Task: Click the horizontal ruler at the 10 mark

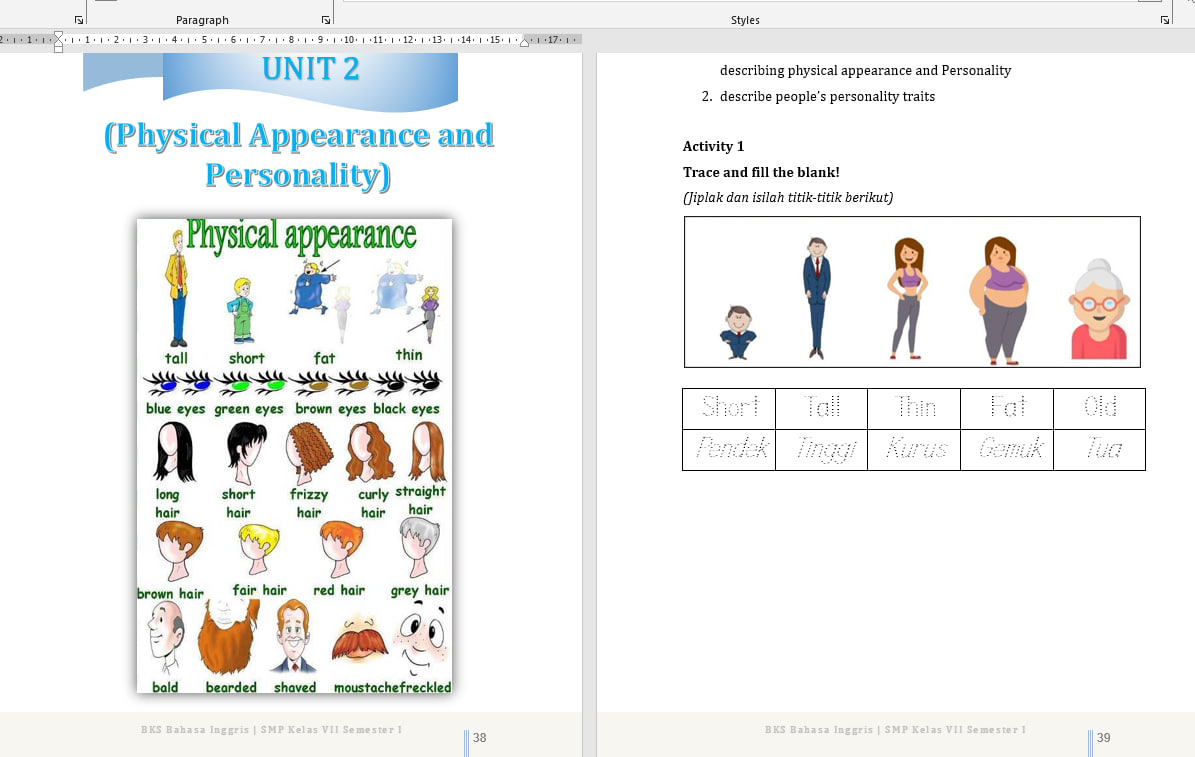Action: [349, 40]
